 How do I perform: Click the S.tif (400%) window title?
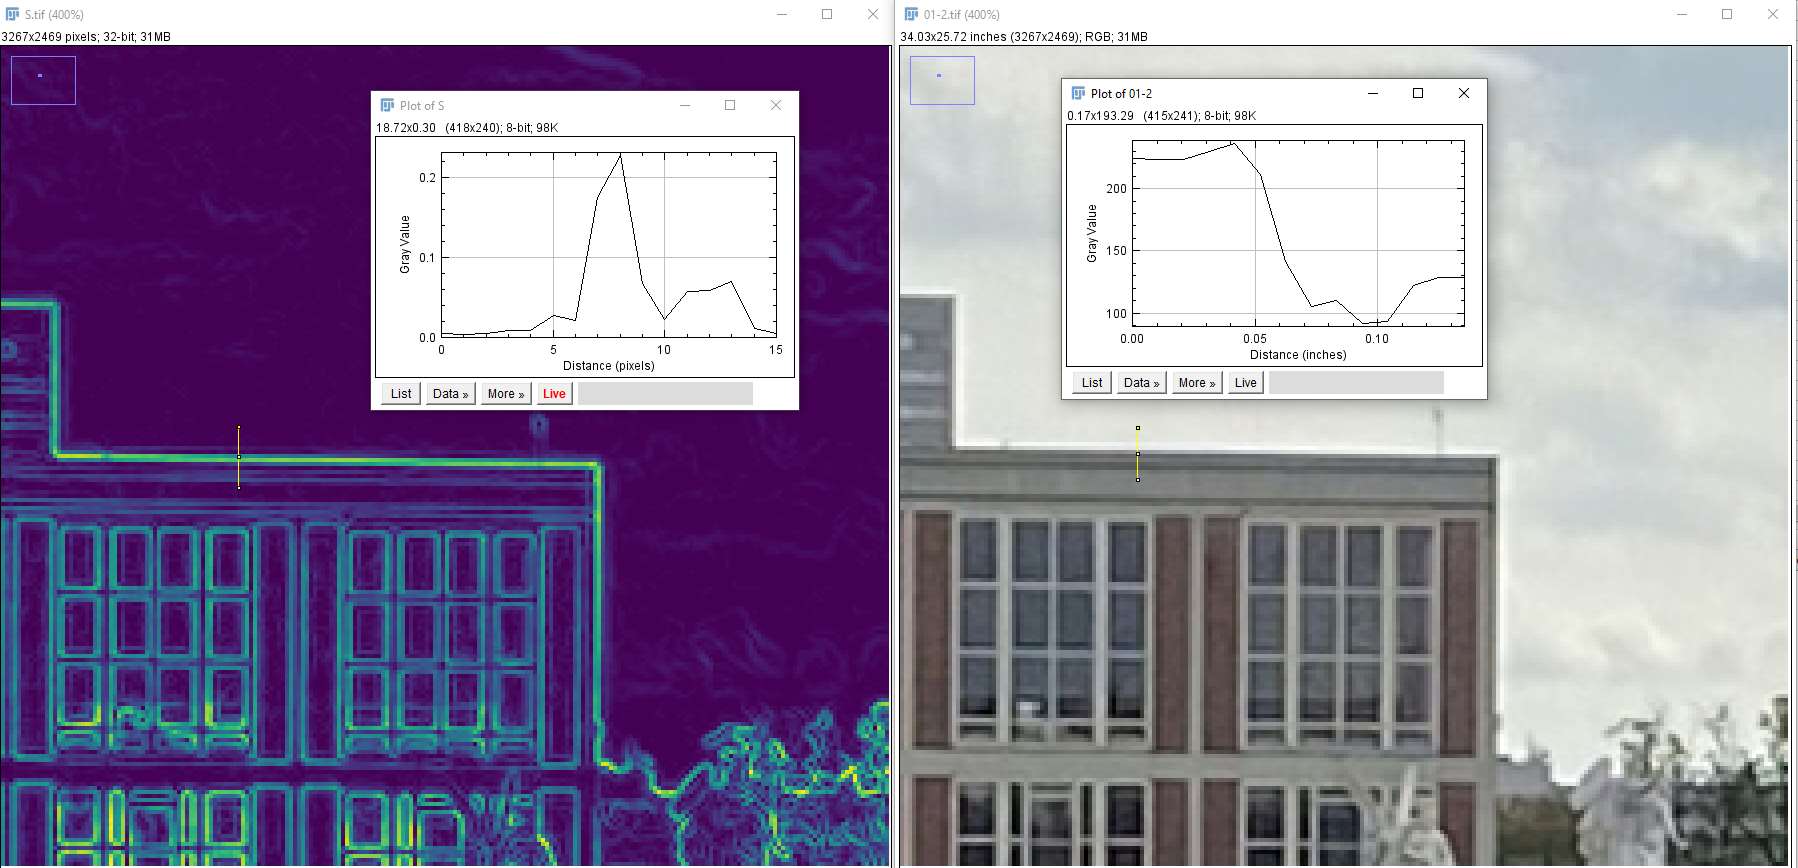(54, 15)
